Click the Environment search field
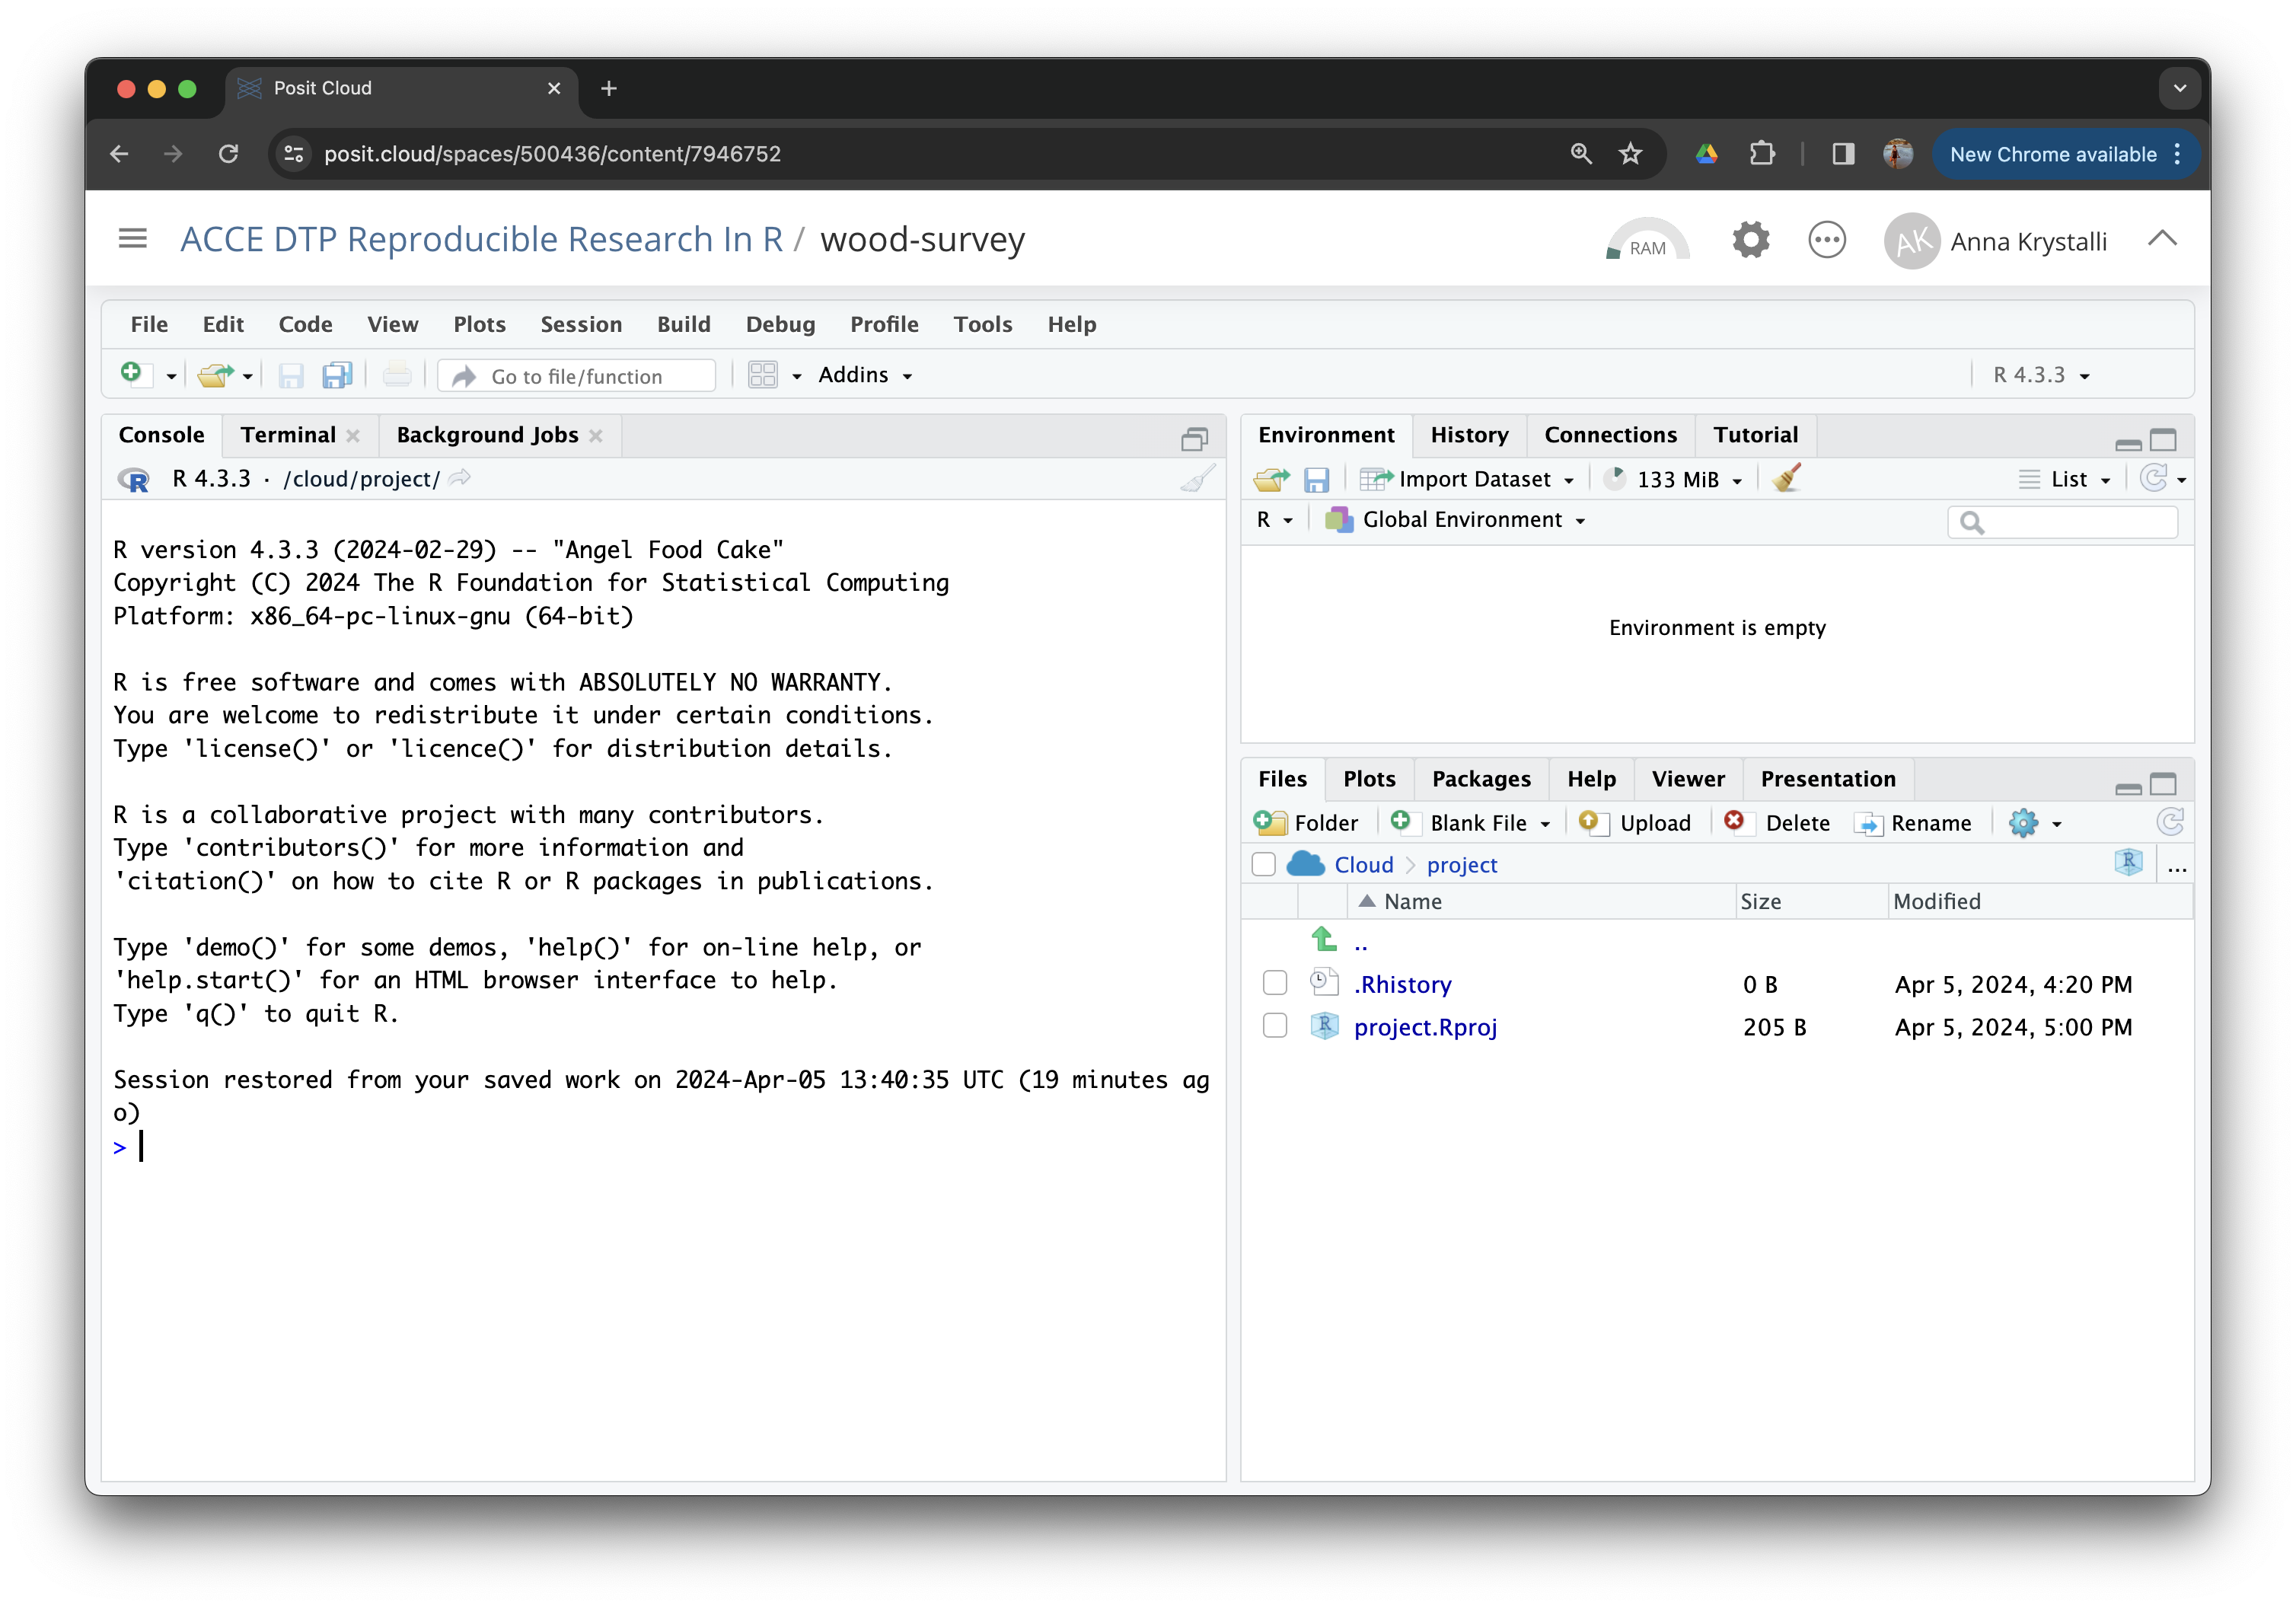Screen dimensions: 2296x1608 click(x=2063, y=521)
